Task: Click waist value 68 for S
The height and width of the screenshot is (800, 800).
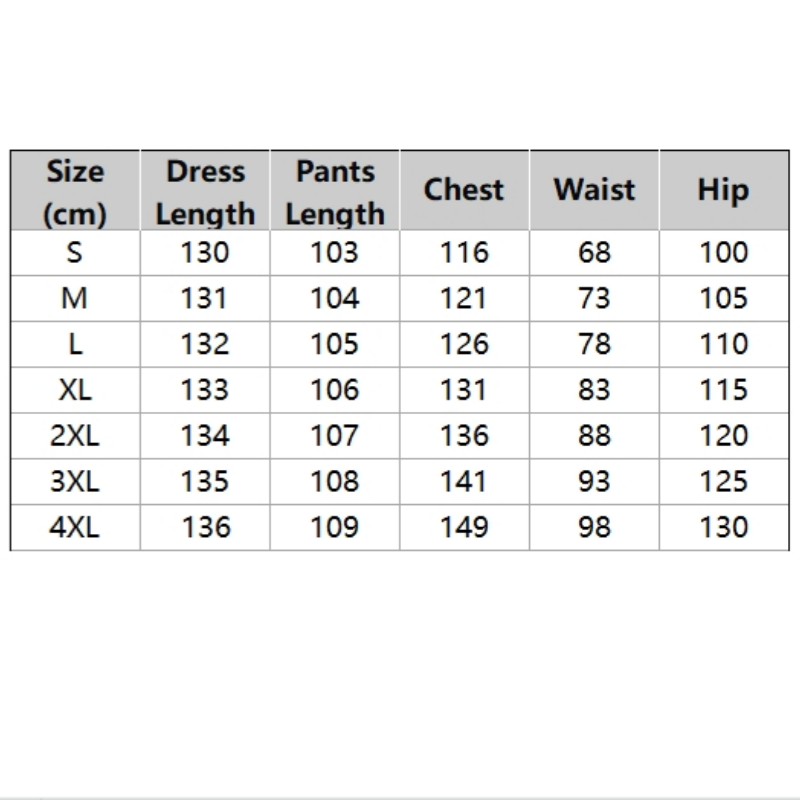Action: point(594,253)
